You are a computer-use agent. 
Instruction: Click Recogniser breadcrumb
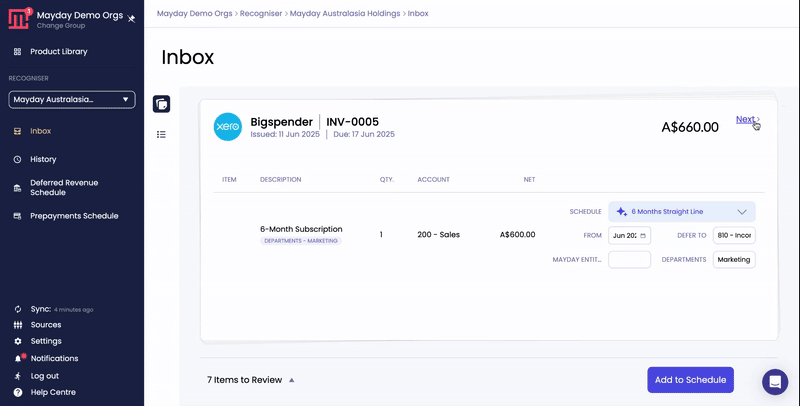pyautogui.click(x=261, y=13)
